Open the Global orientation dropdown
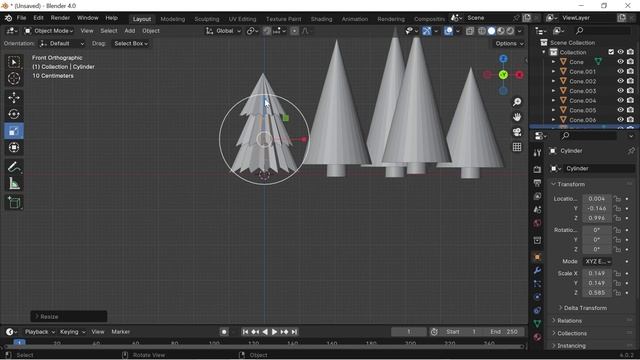Image resolution: width=640 pixels, height=360 pixels. click(x=223, y=31)
